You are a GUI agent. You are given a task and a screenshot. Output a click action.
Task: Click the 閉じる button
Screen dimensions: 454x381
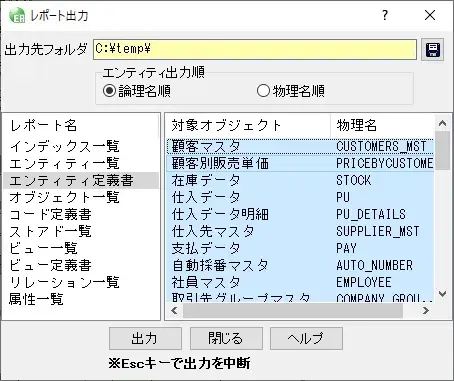pos(226,338)
